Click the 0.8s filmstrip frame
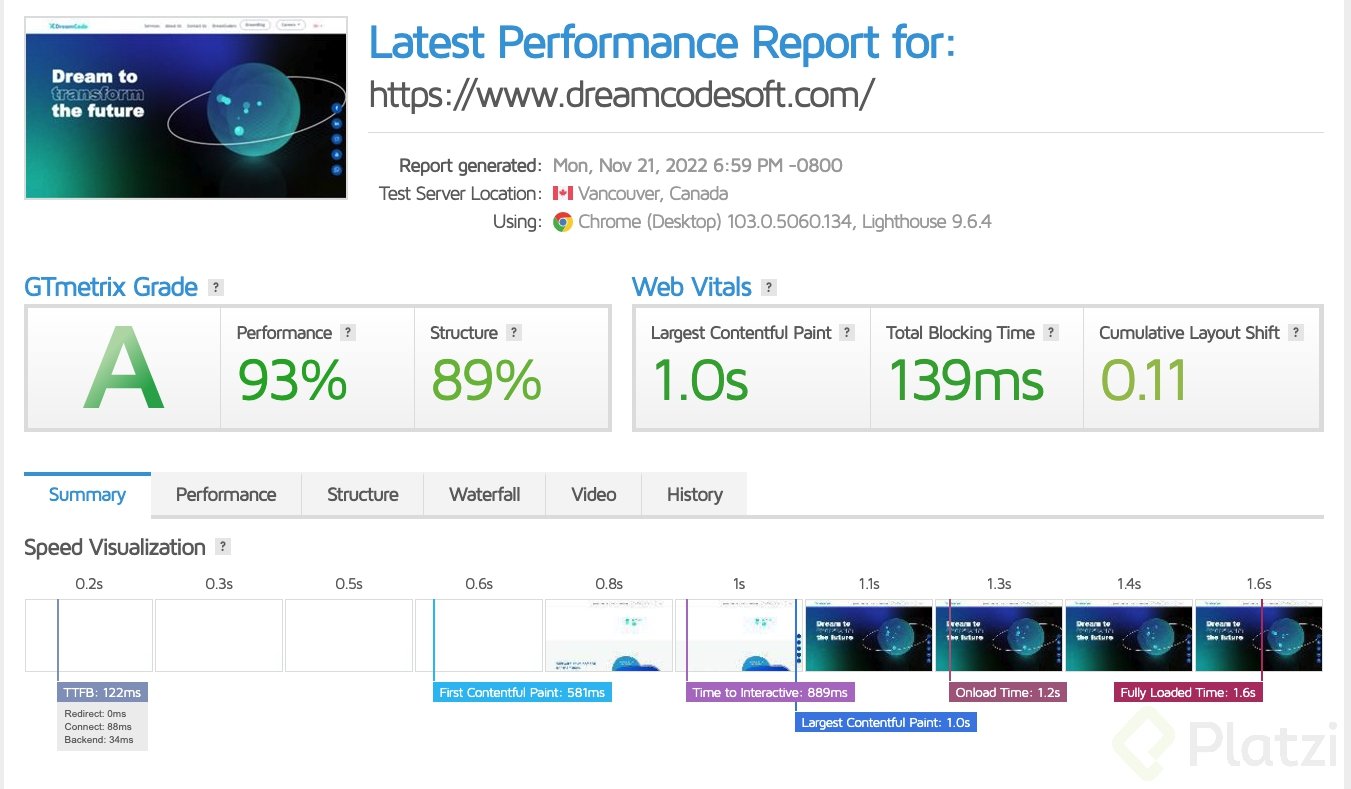Image resolution: width=1351 pixels, height=789 pixels. pos(609,635)
